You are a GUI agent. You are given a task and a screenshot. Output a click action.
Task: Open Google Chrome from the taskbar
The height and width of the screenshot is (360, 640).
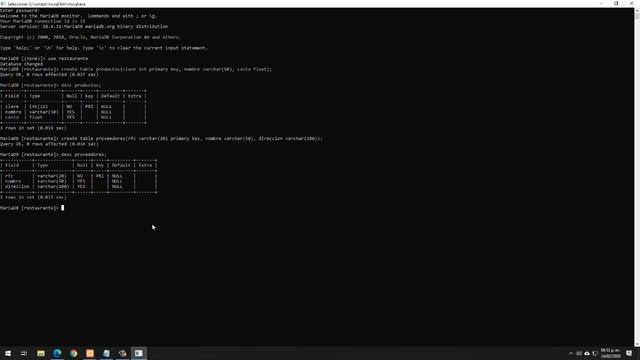(x=73, y=353)
